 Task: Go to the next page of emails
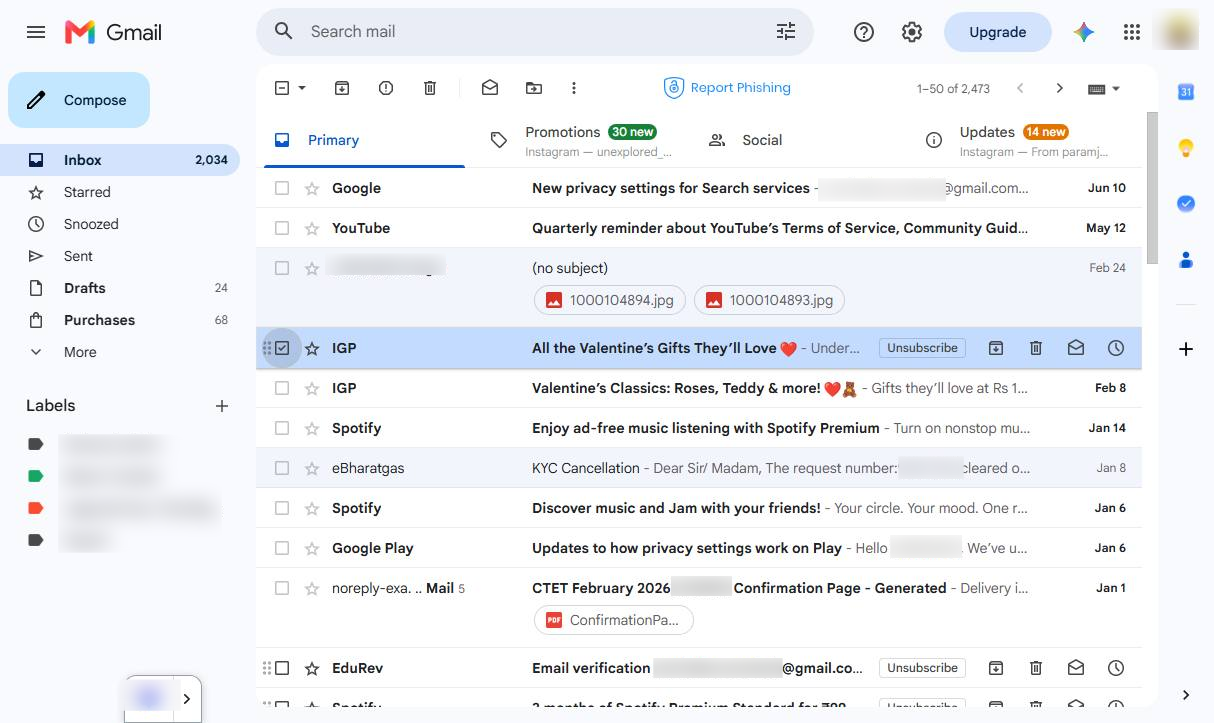(x=1060, y=88)
